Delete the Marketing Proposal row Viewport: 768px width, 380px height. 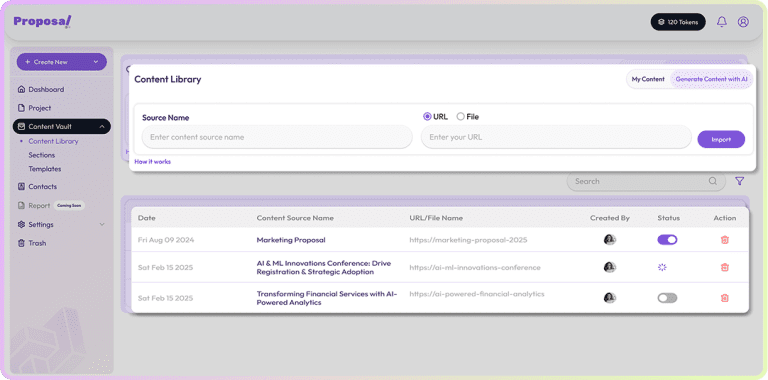point(725,240)
